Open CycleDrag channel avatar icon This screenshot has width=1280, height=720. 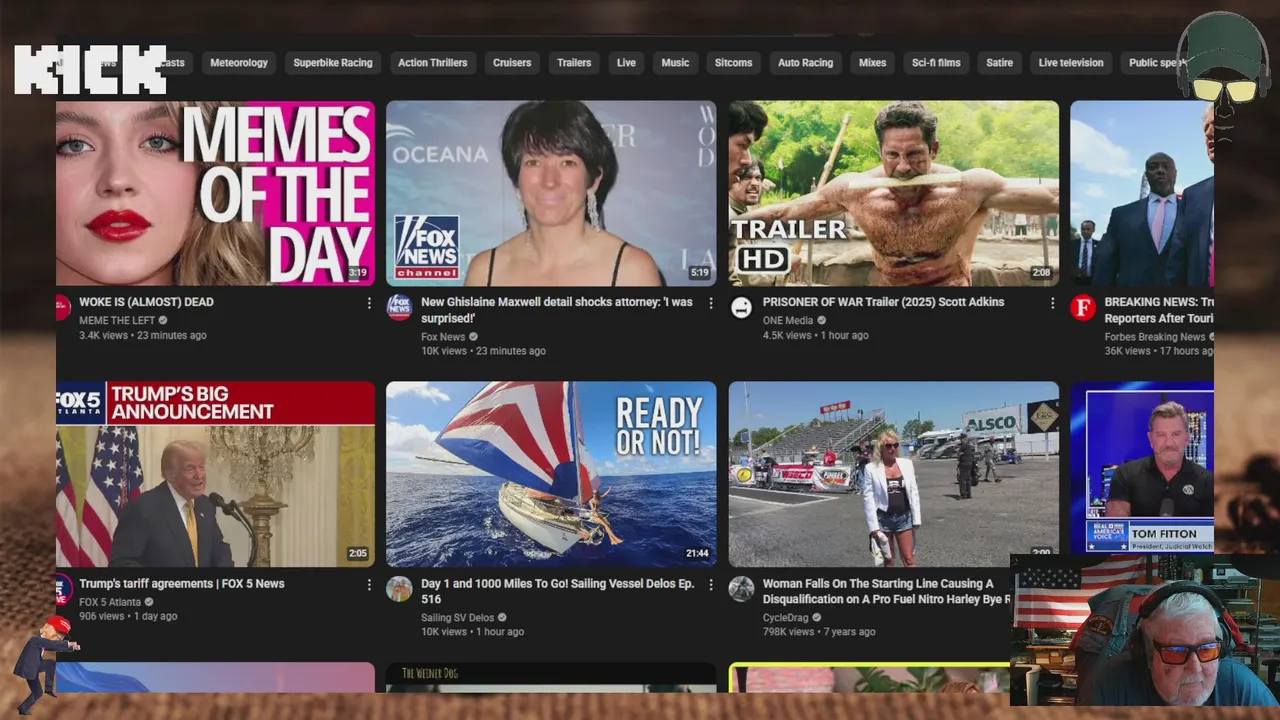tap(741, 589)
